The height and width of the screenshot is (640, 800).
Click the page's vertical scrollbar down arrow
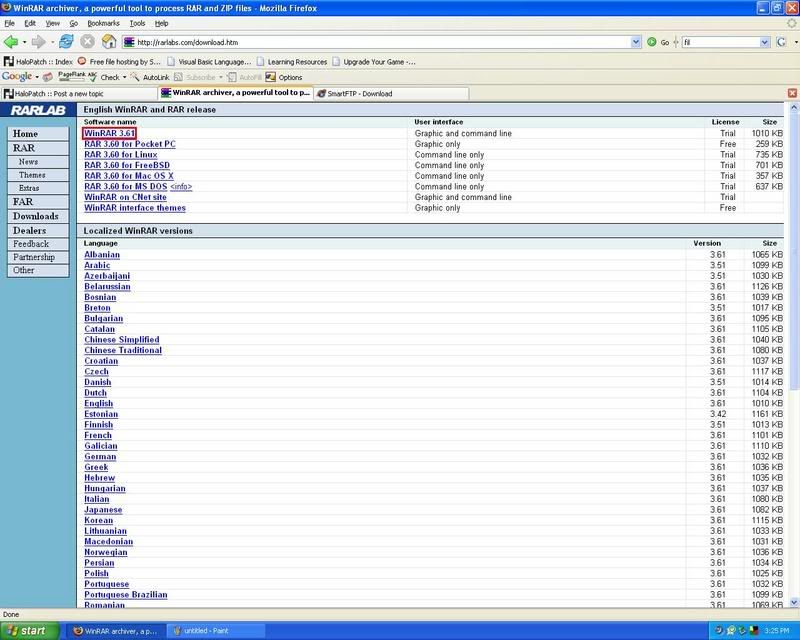pyautogui.click(x=794, y=603)
